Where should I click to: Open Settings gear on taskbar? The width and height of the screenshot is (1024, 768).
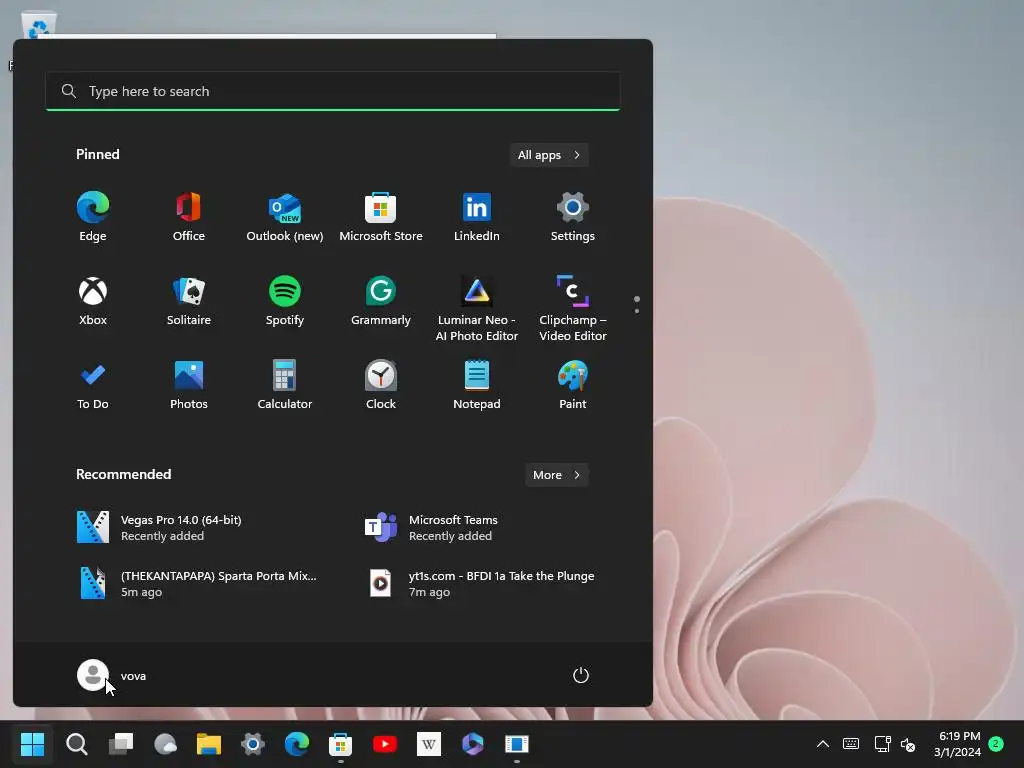click(x=253, y=744)
